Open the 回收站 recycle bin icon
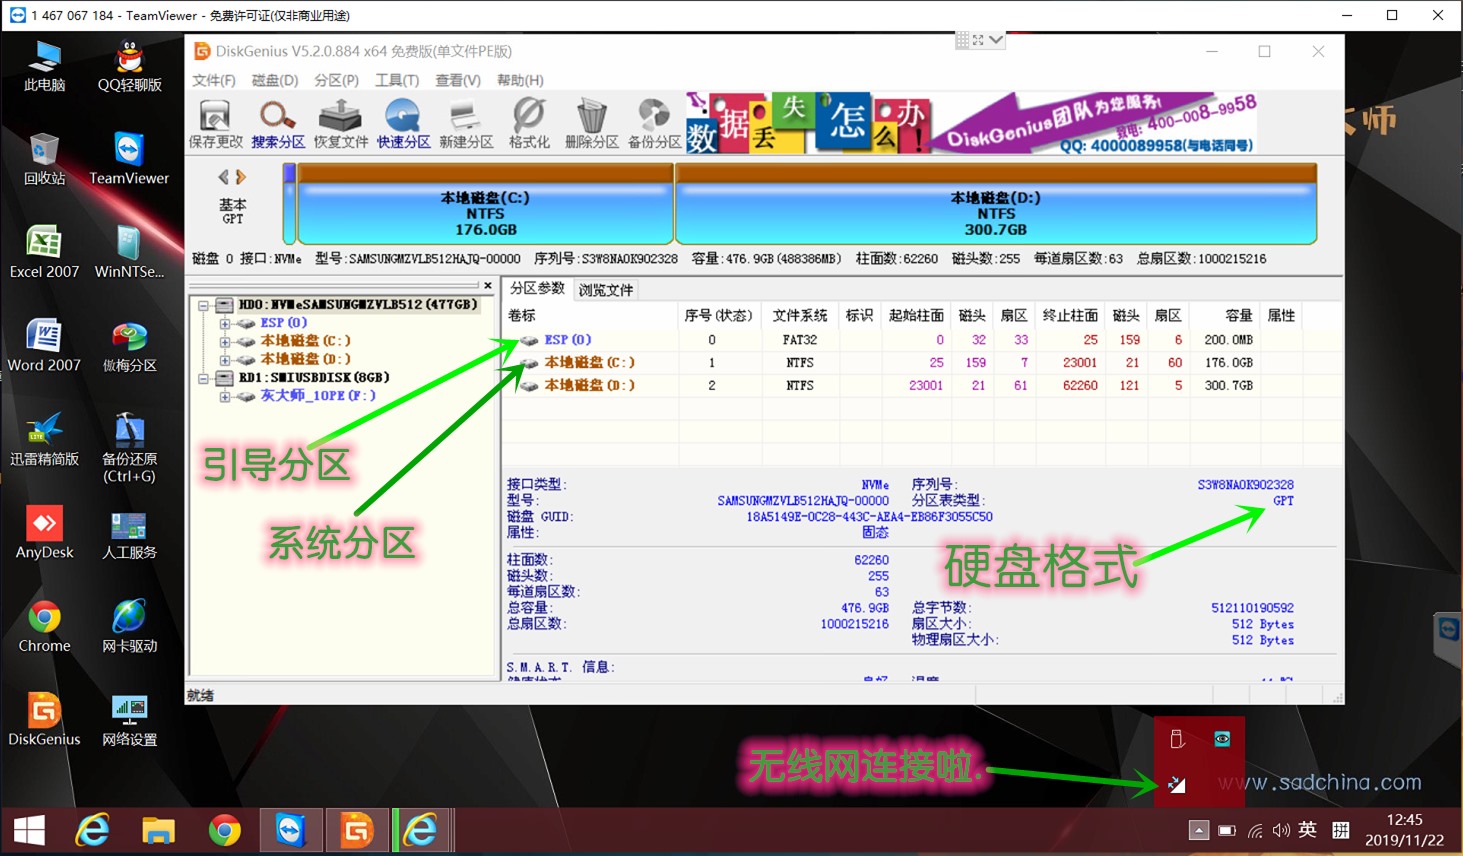Screen dimensions: 1463x856 [x=44, y=159]
